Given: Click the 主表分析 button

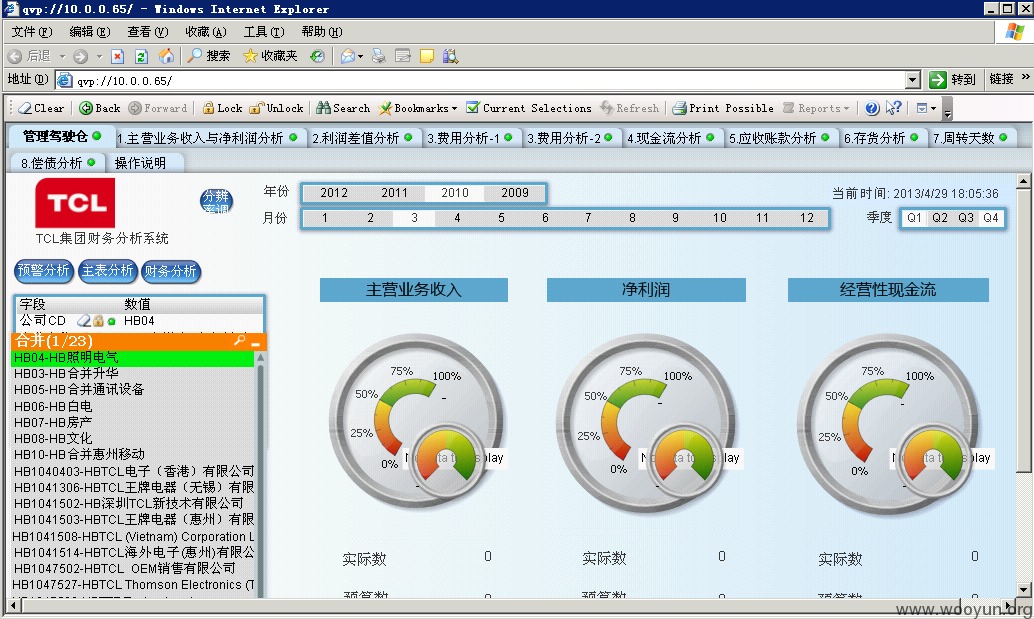Looking at the screenshot, I should [x=107, y=271].
